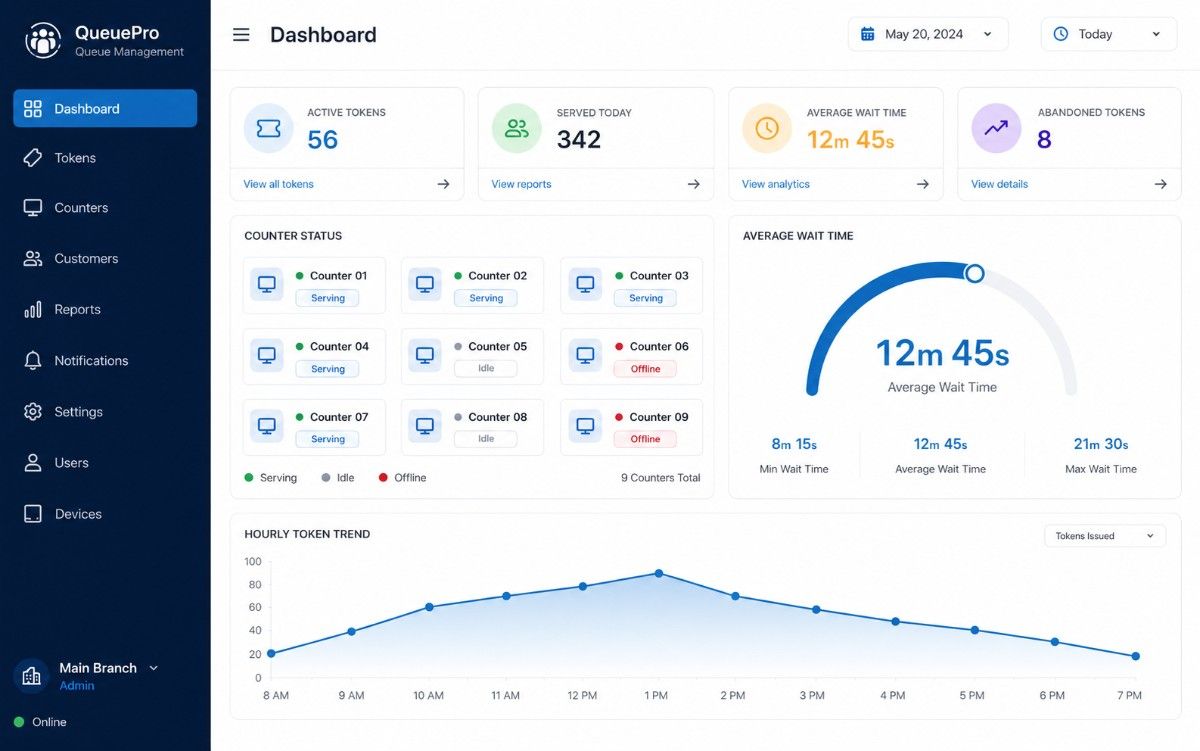Open the May 20, 2024 date dropdown

928,34
